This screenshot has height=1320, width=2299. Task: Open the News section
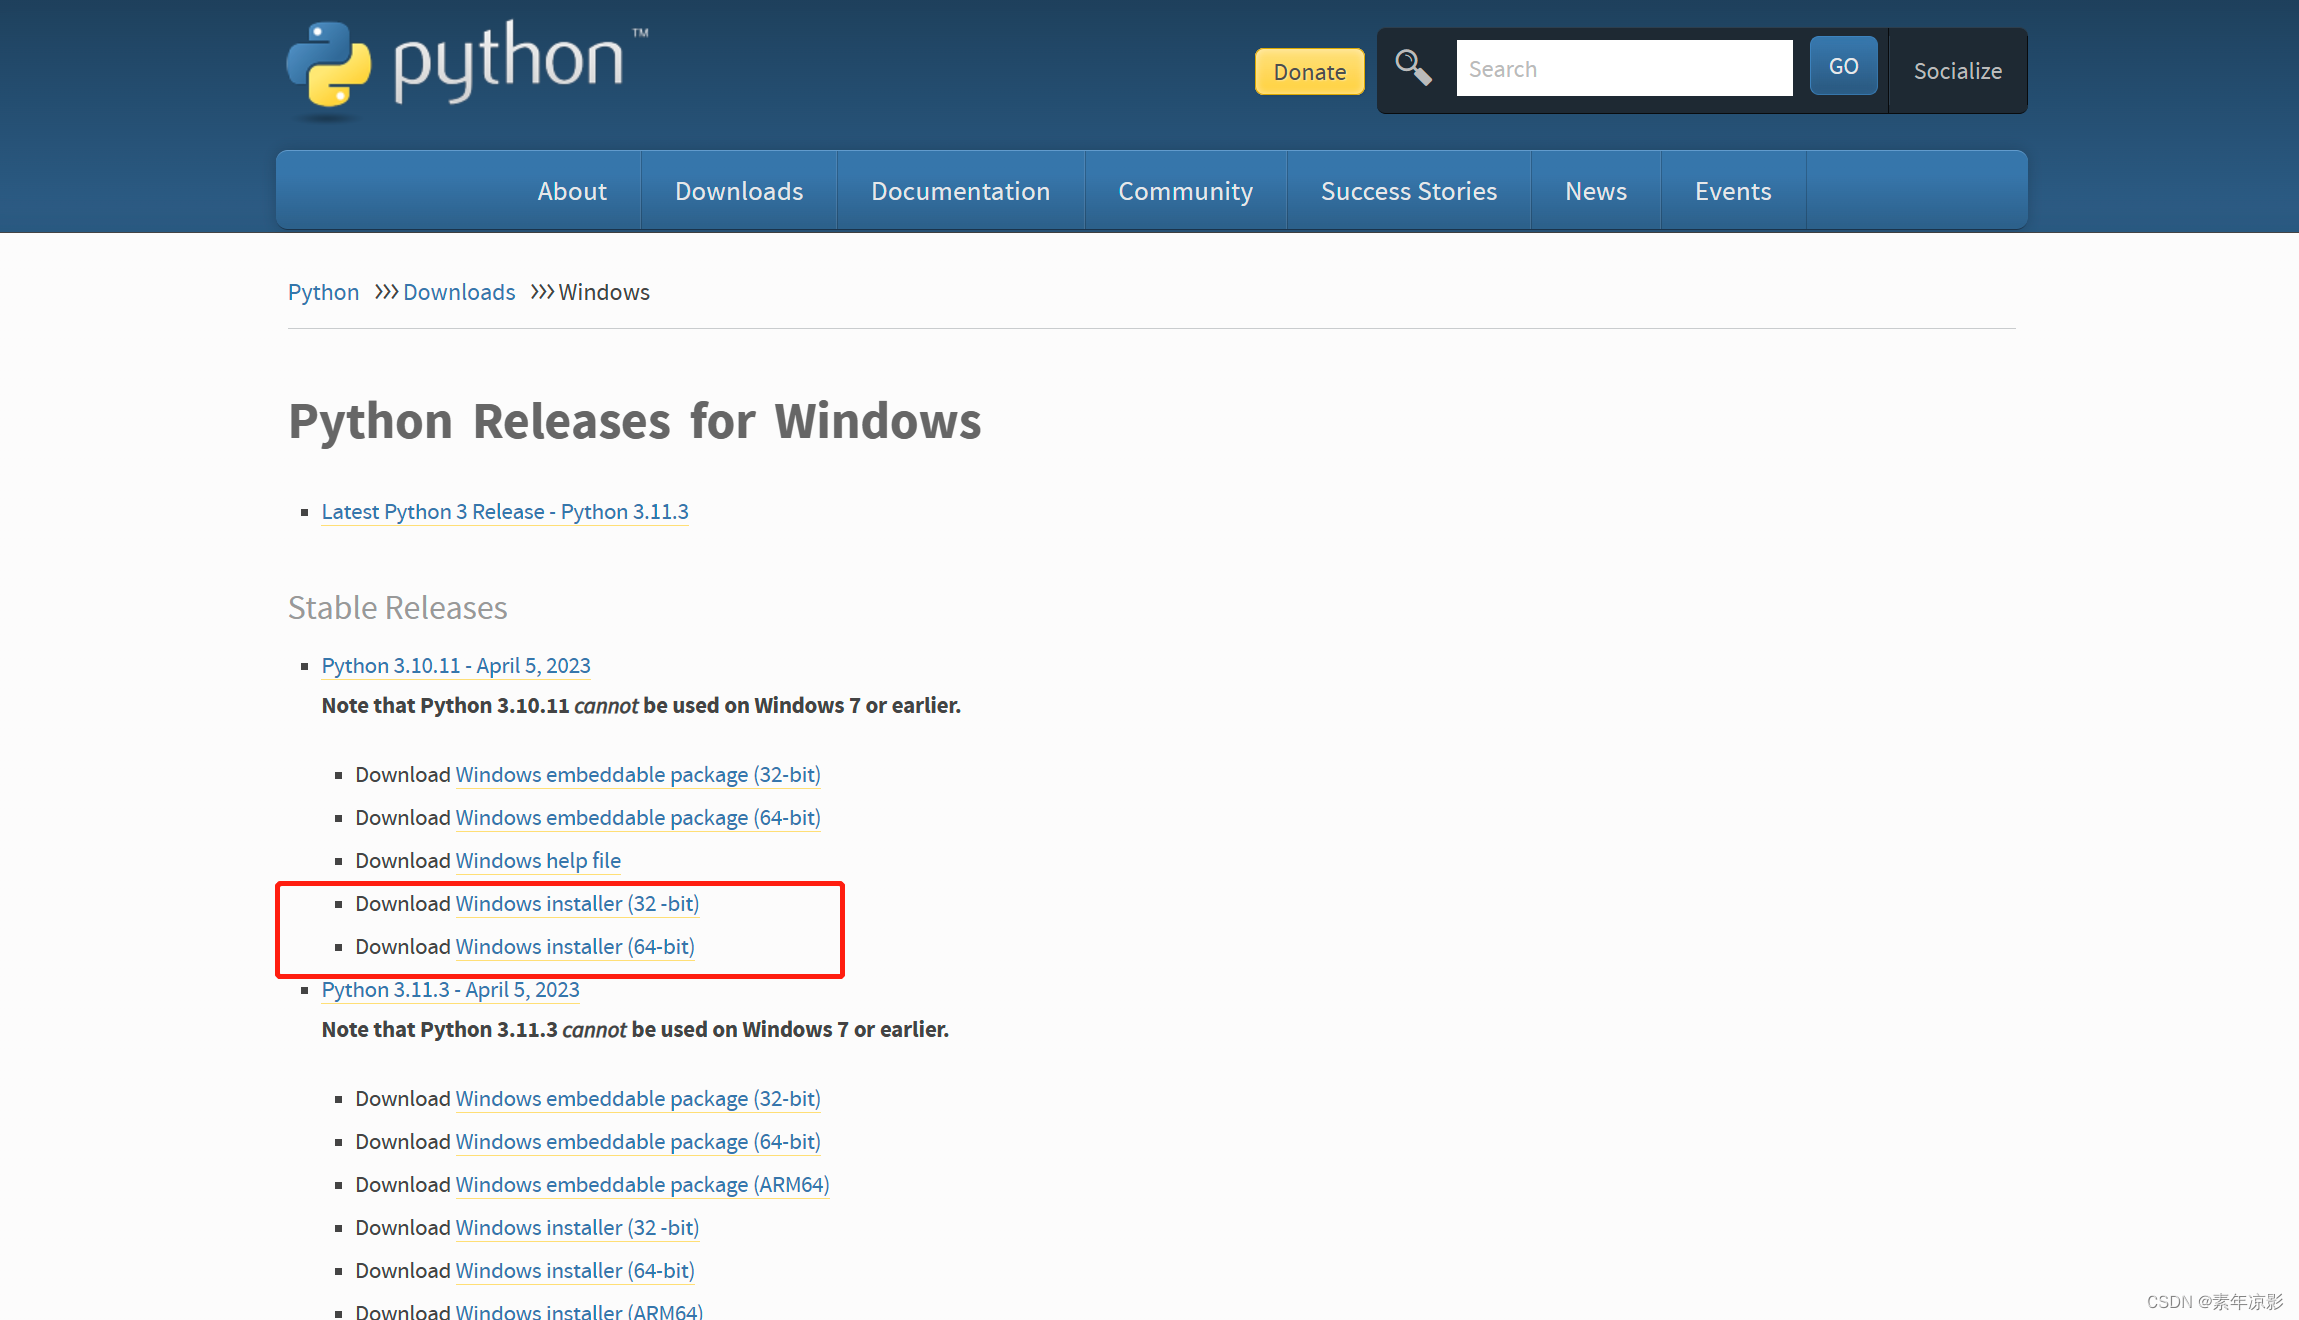1595,190
